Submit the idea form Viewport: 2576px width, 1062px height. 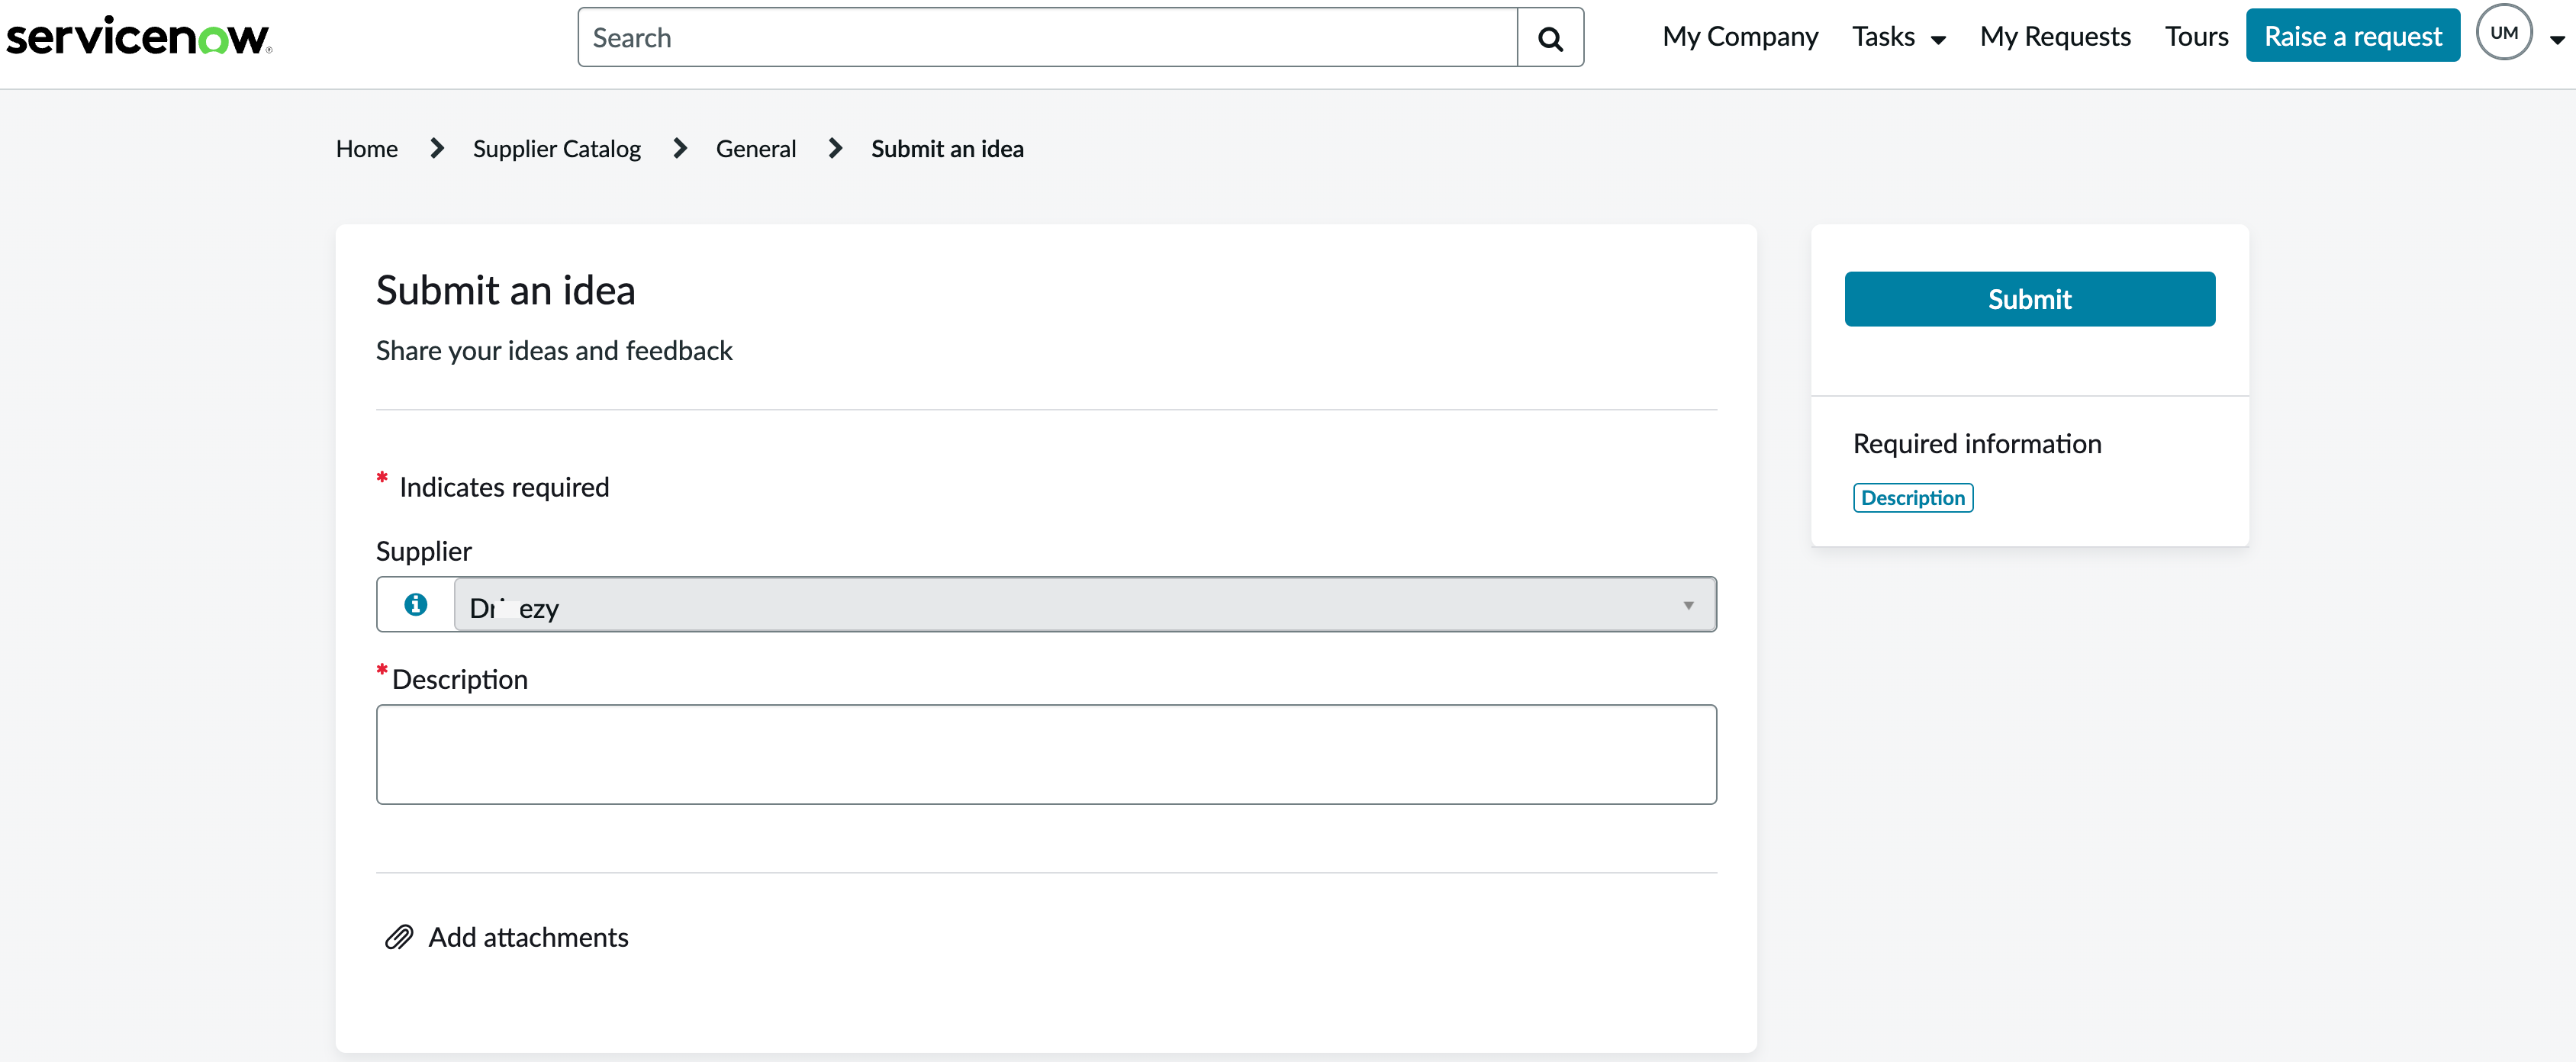(x=2029, y=299)
